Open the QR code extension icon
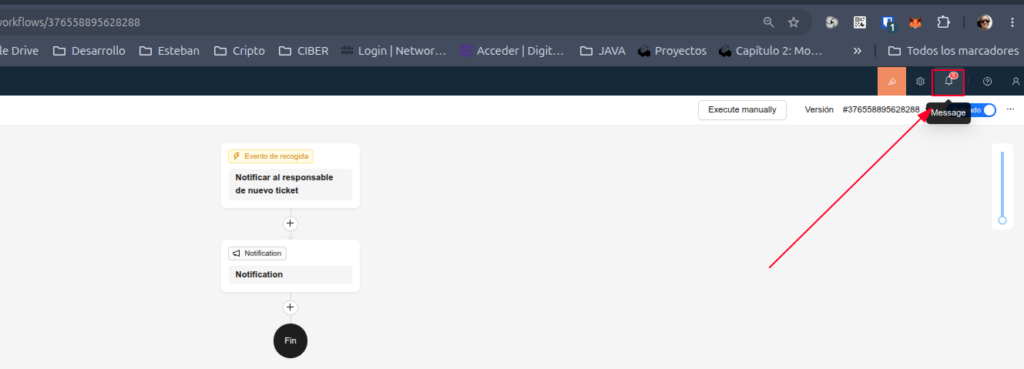 click(860, 22)
